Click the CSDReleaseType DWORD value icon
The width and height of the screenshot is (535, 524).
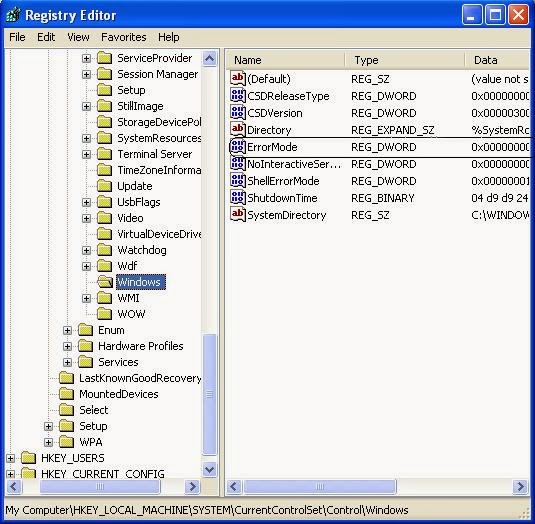point(237,96)
